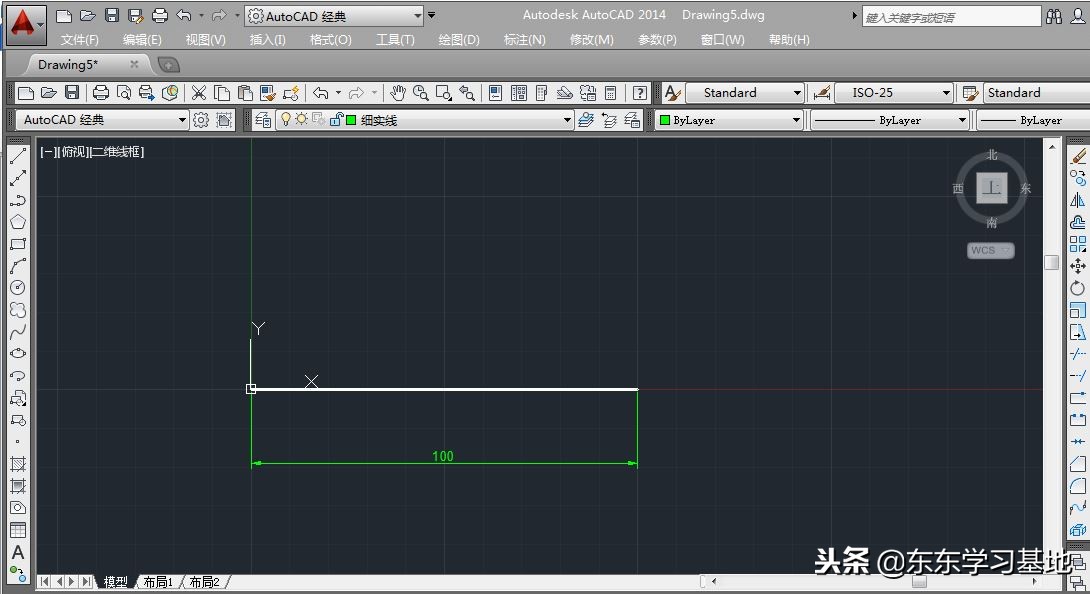Switch to the 布局1 layout tab
This screenshot has height=594, width=1090.
tap(158, 581)
